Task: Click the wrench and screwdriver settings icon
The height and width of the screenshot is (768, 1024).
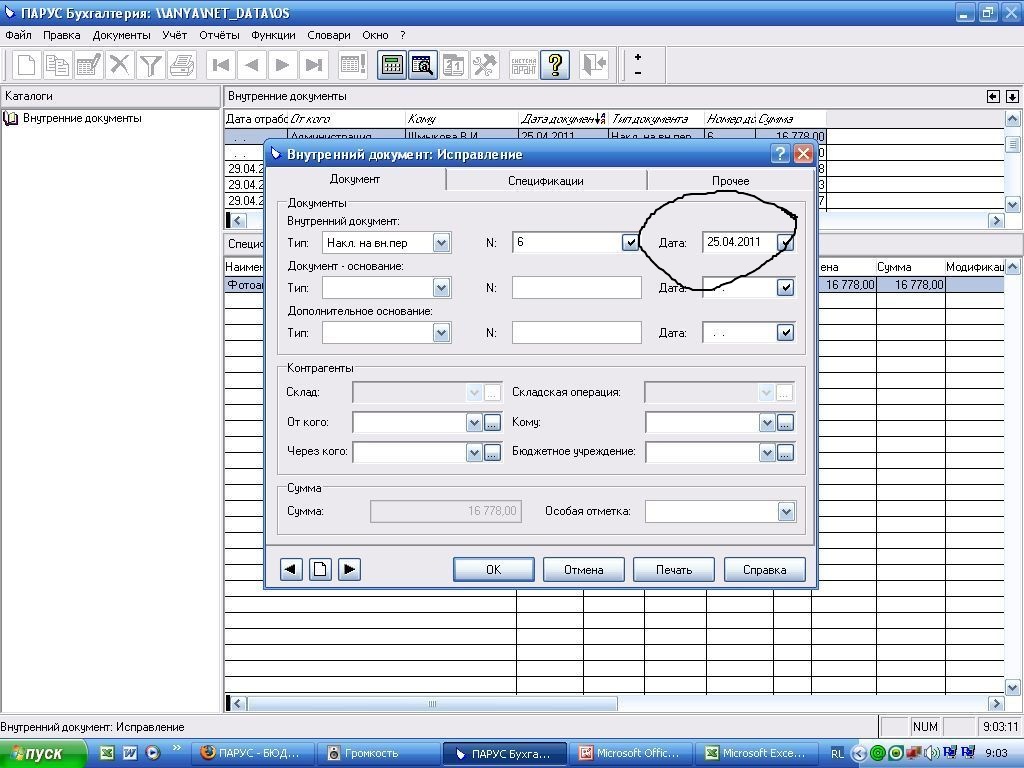Action: point(484,66)
